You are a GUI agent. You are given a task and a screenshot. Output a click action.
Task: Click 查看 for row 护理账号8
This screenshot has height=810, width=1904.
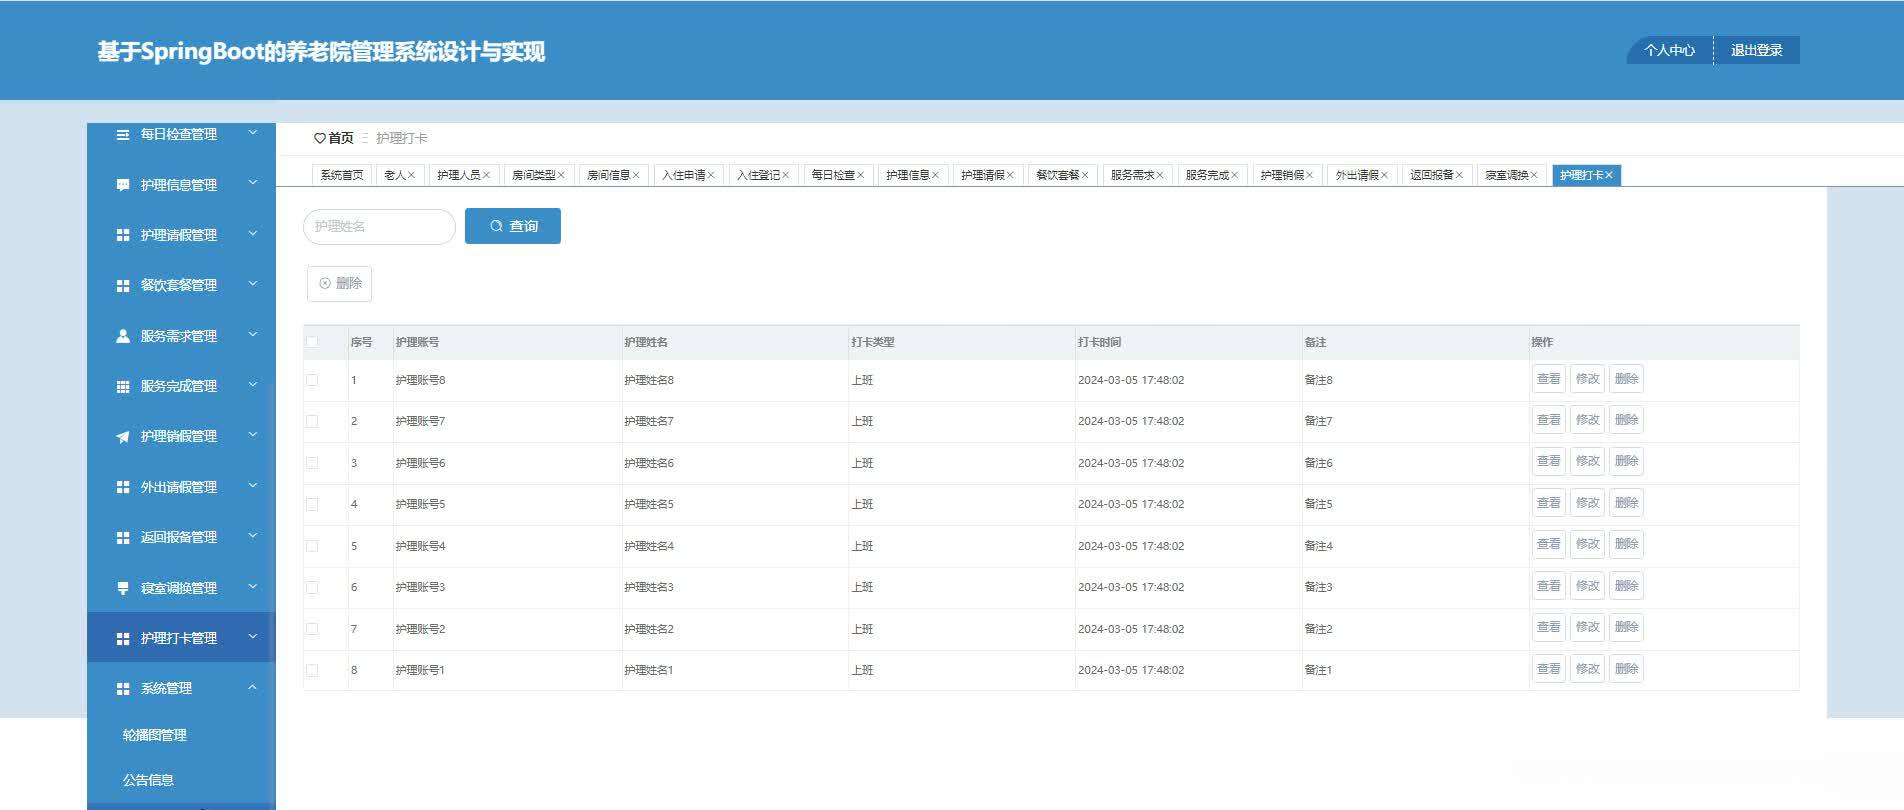tap(1549, 379)
